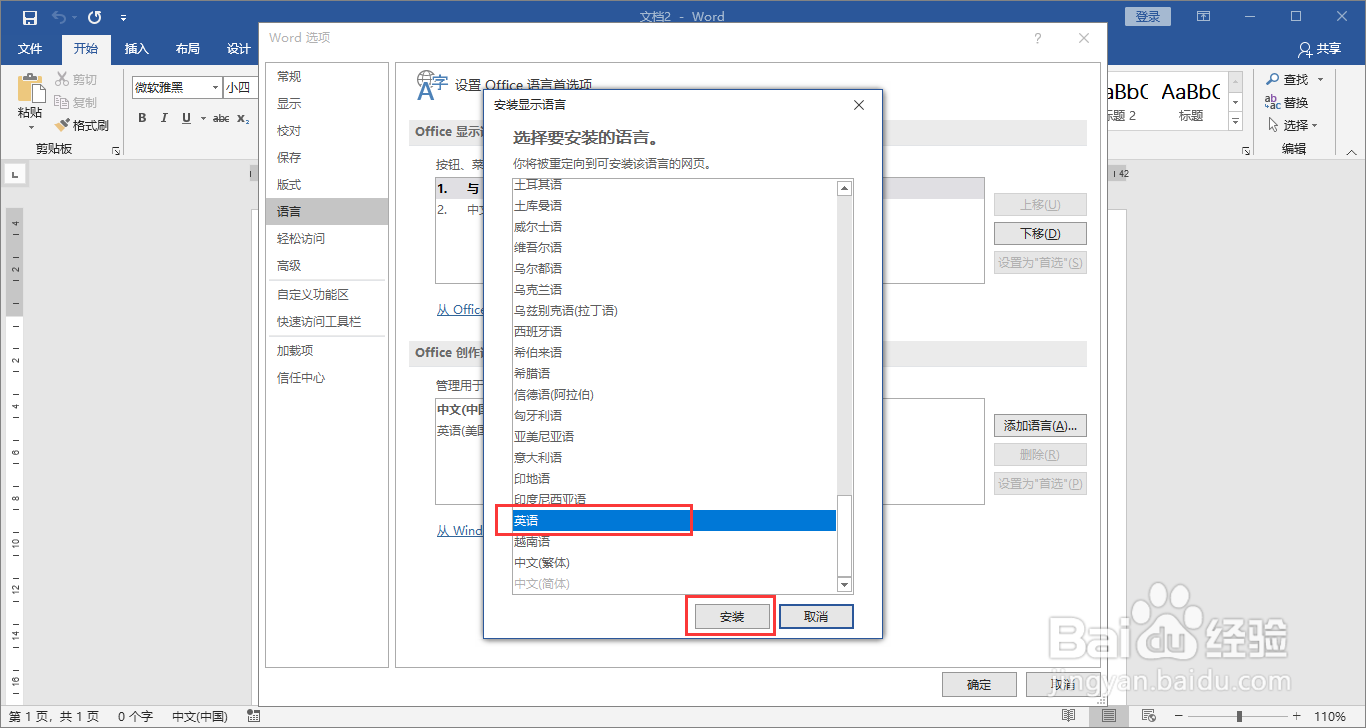Click the Read Mode view icon
The height and width of the screenshot is (728, 1366).
tap(1069, 716)
